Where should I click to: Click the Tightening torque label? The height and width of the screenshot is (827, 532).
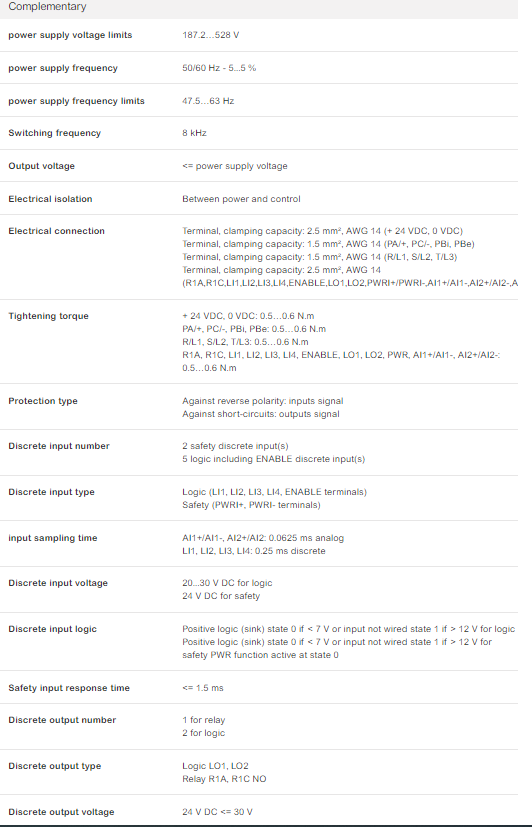[x=49, y=316]
